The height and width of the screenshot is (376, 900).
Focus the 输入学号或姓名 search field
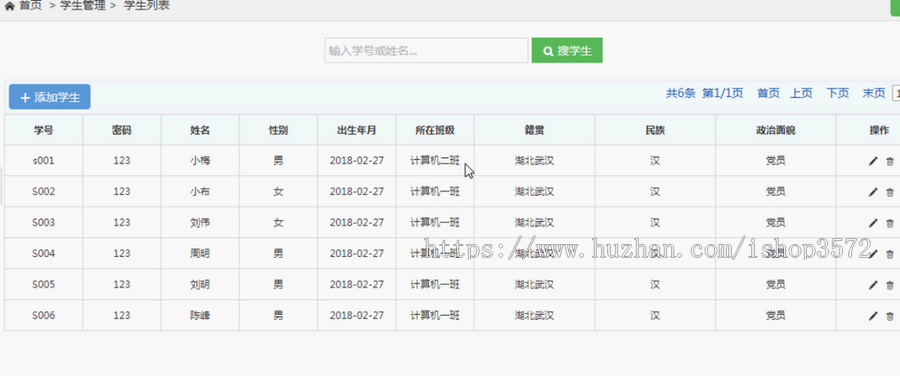tap(426, 51)
